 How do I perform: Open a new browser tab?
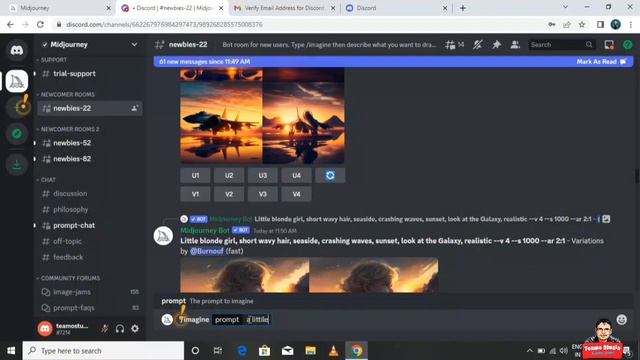click(x=463, y=8)
